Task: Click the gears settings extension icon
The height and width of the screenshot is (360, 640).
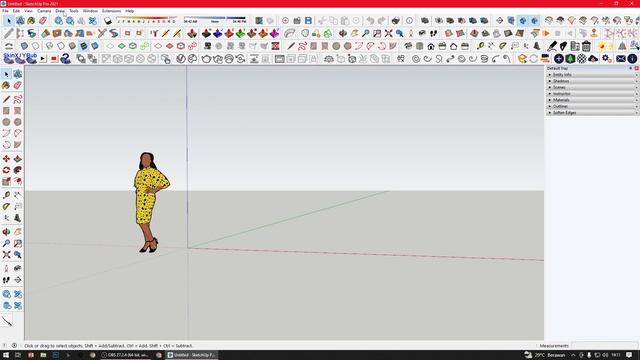Action: [x=607, y=59]
